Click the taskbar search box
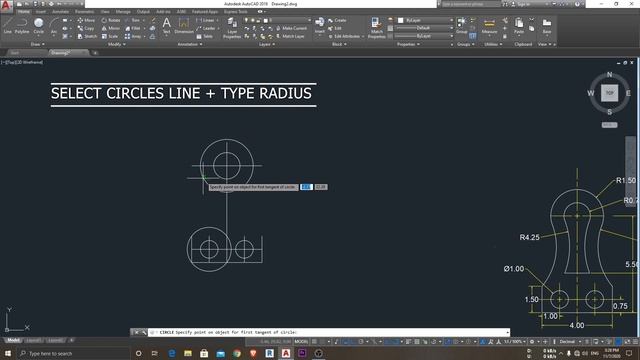 click(x=73, y=353)
